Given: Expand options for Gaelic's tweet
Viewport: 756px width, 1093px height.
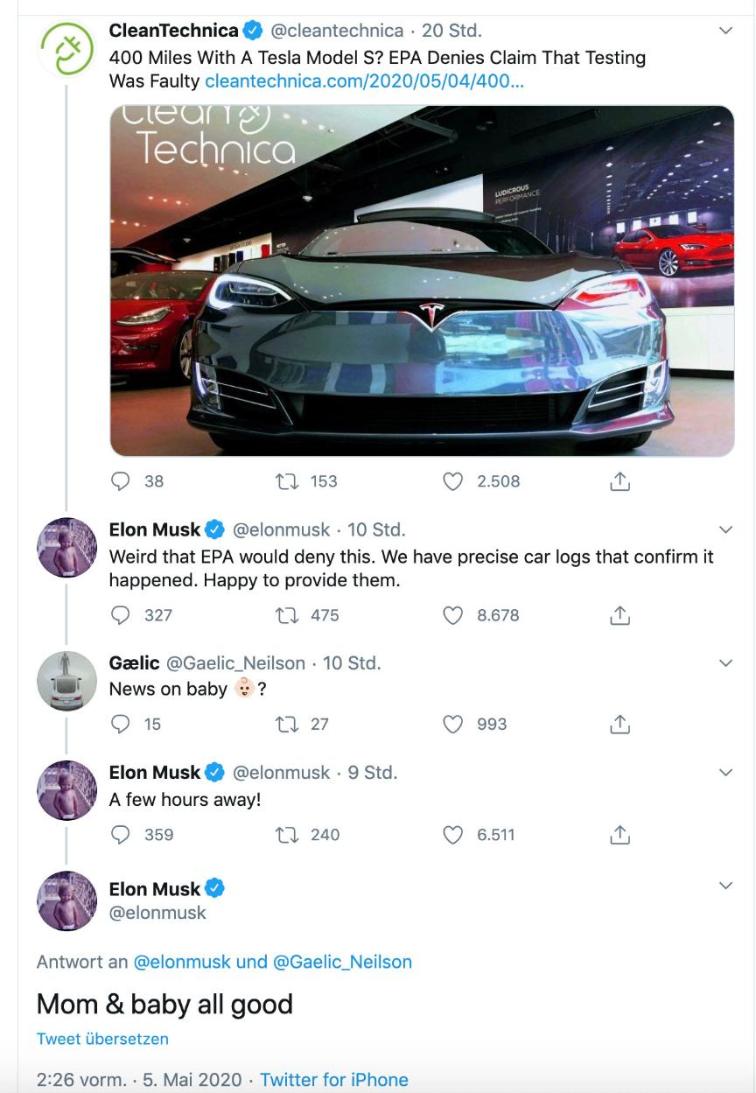Looking at the screenshot, I should (x=726, y=663).
